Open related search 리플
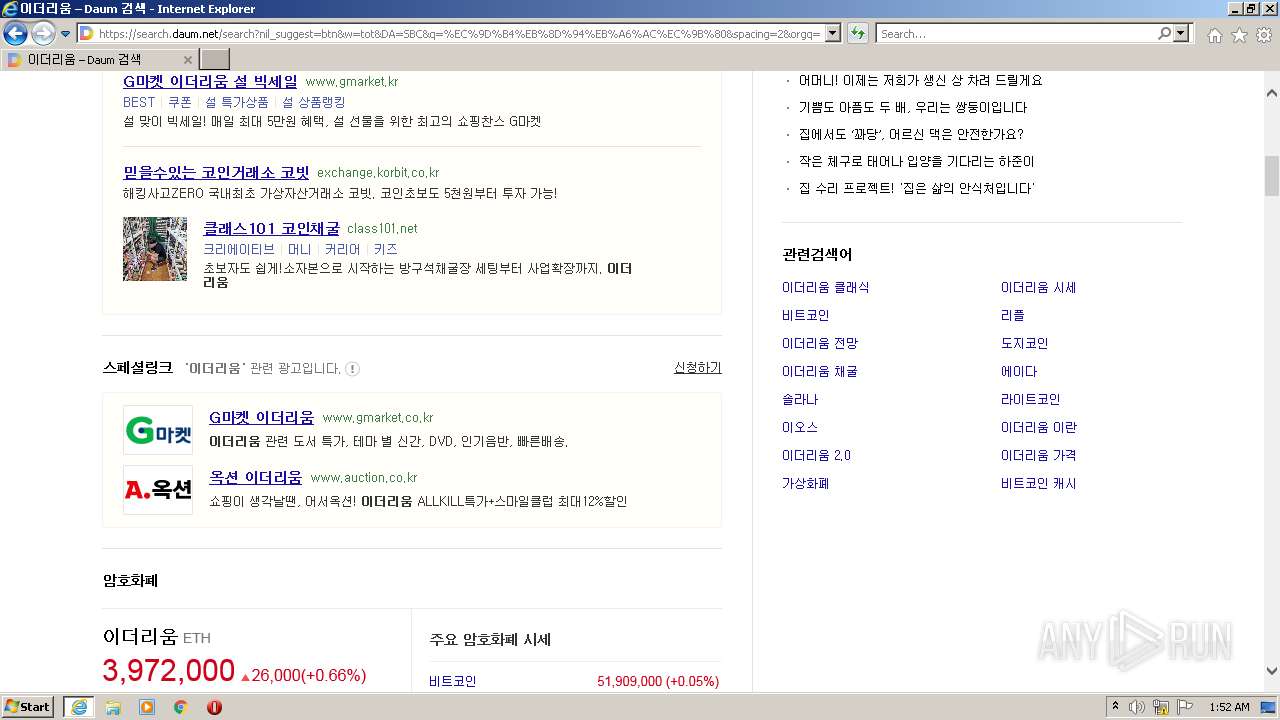This screenshot has height=720, width=1280. click(1013, 315)
